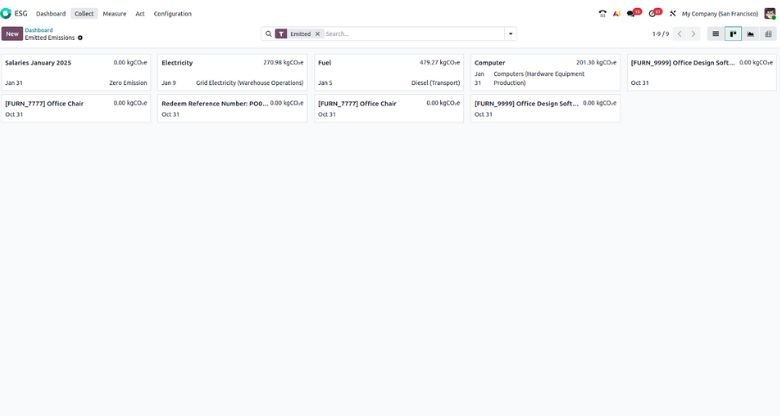Switch to graph view

751,34
